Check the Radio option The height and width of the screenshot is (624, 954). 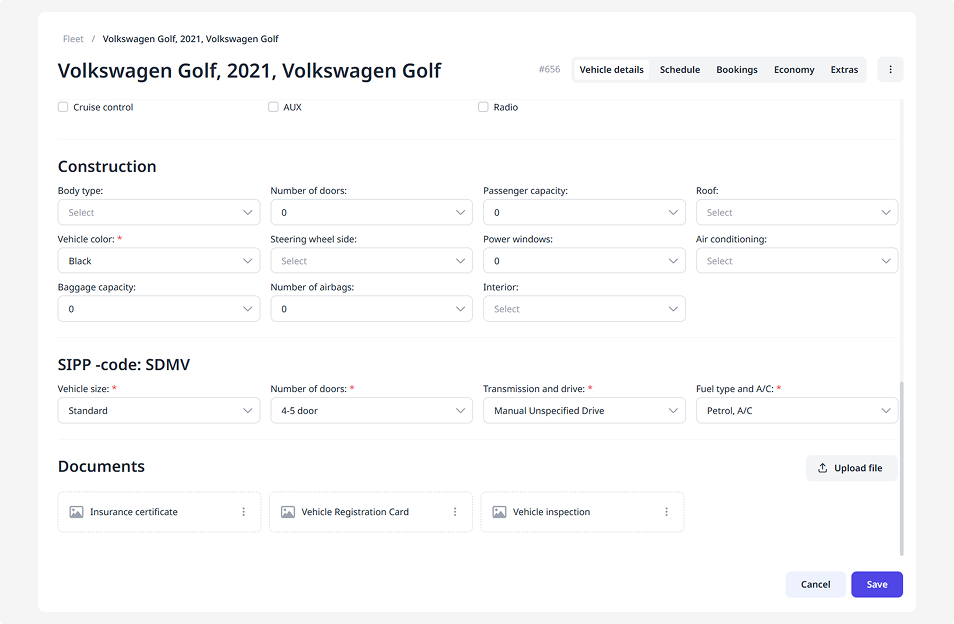[x=483, y=107]
